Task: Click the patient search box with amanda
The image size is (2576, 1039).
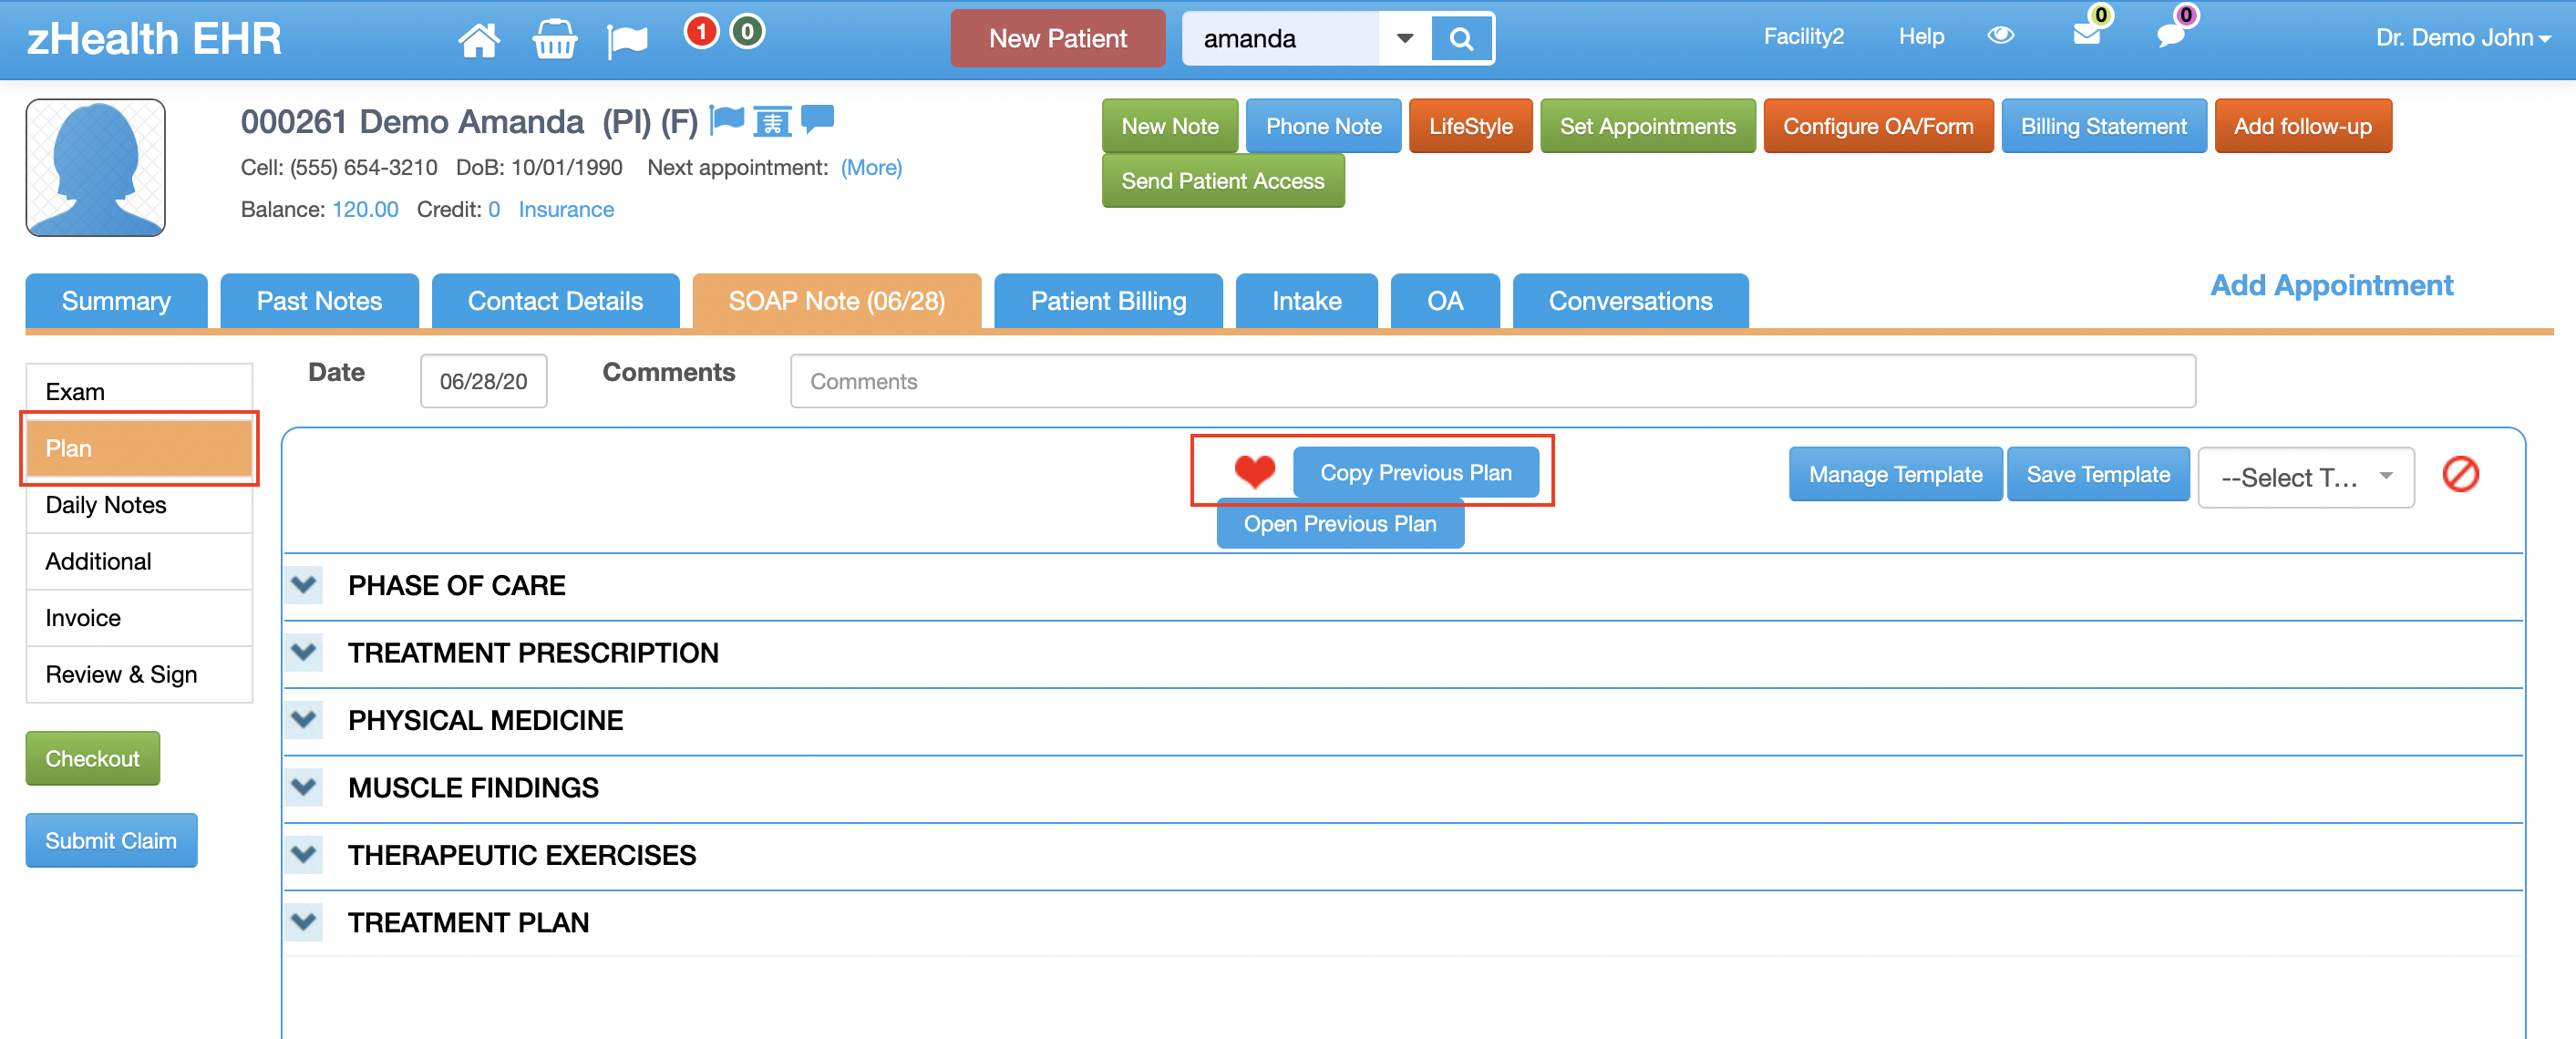Action: coord(1279,39)
